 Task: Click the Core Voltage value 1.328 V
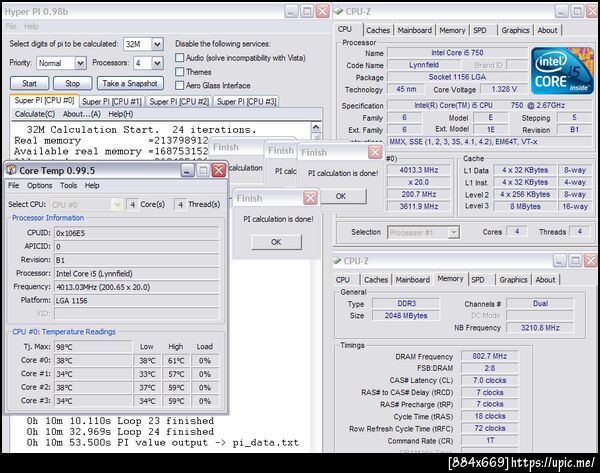504,89
